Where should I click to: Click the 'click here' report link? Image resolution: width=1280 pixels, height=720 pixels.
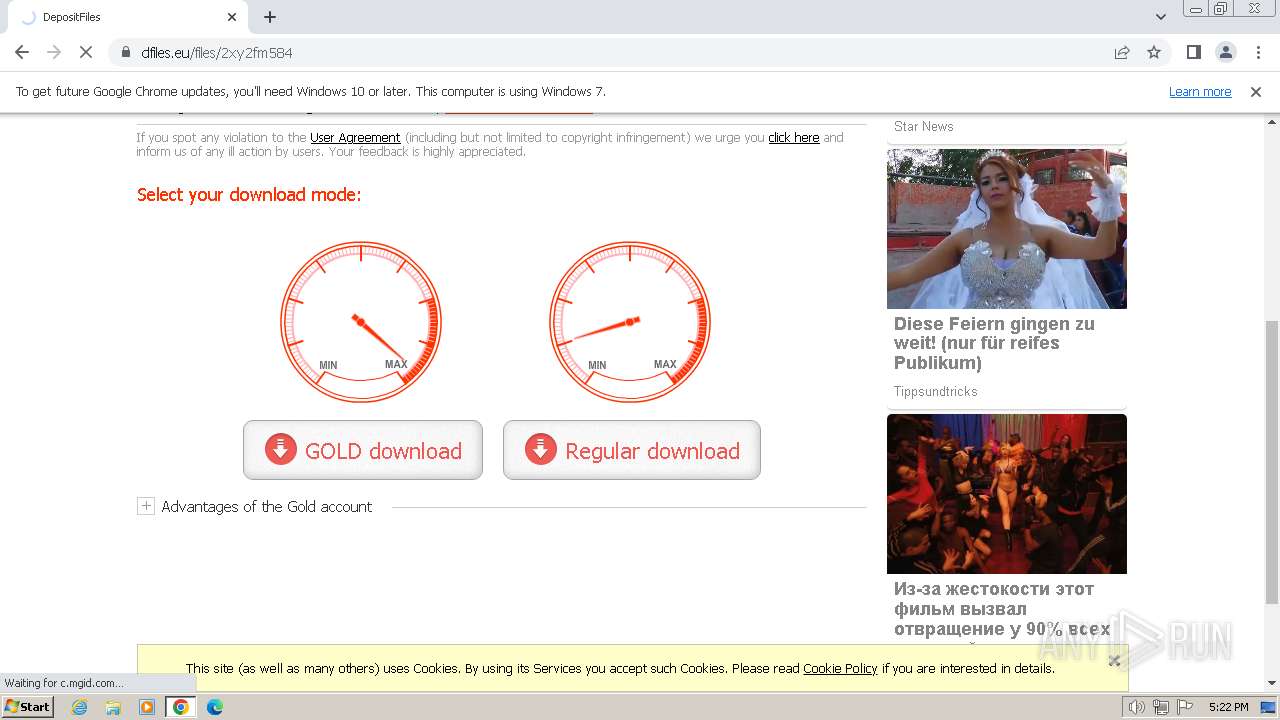pyautogui.click(x=794, y=138)
